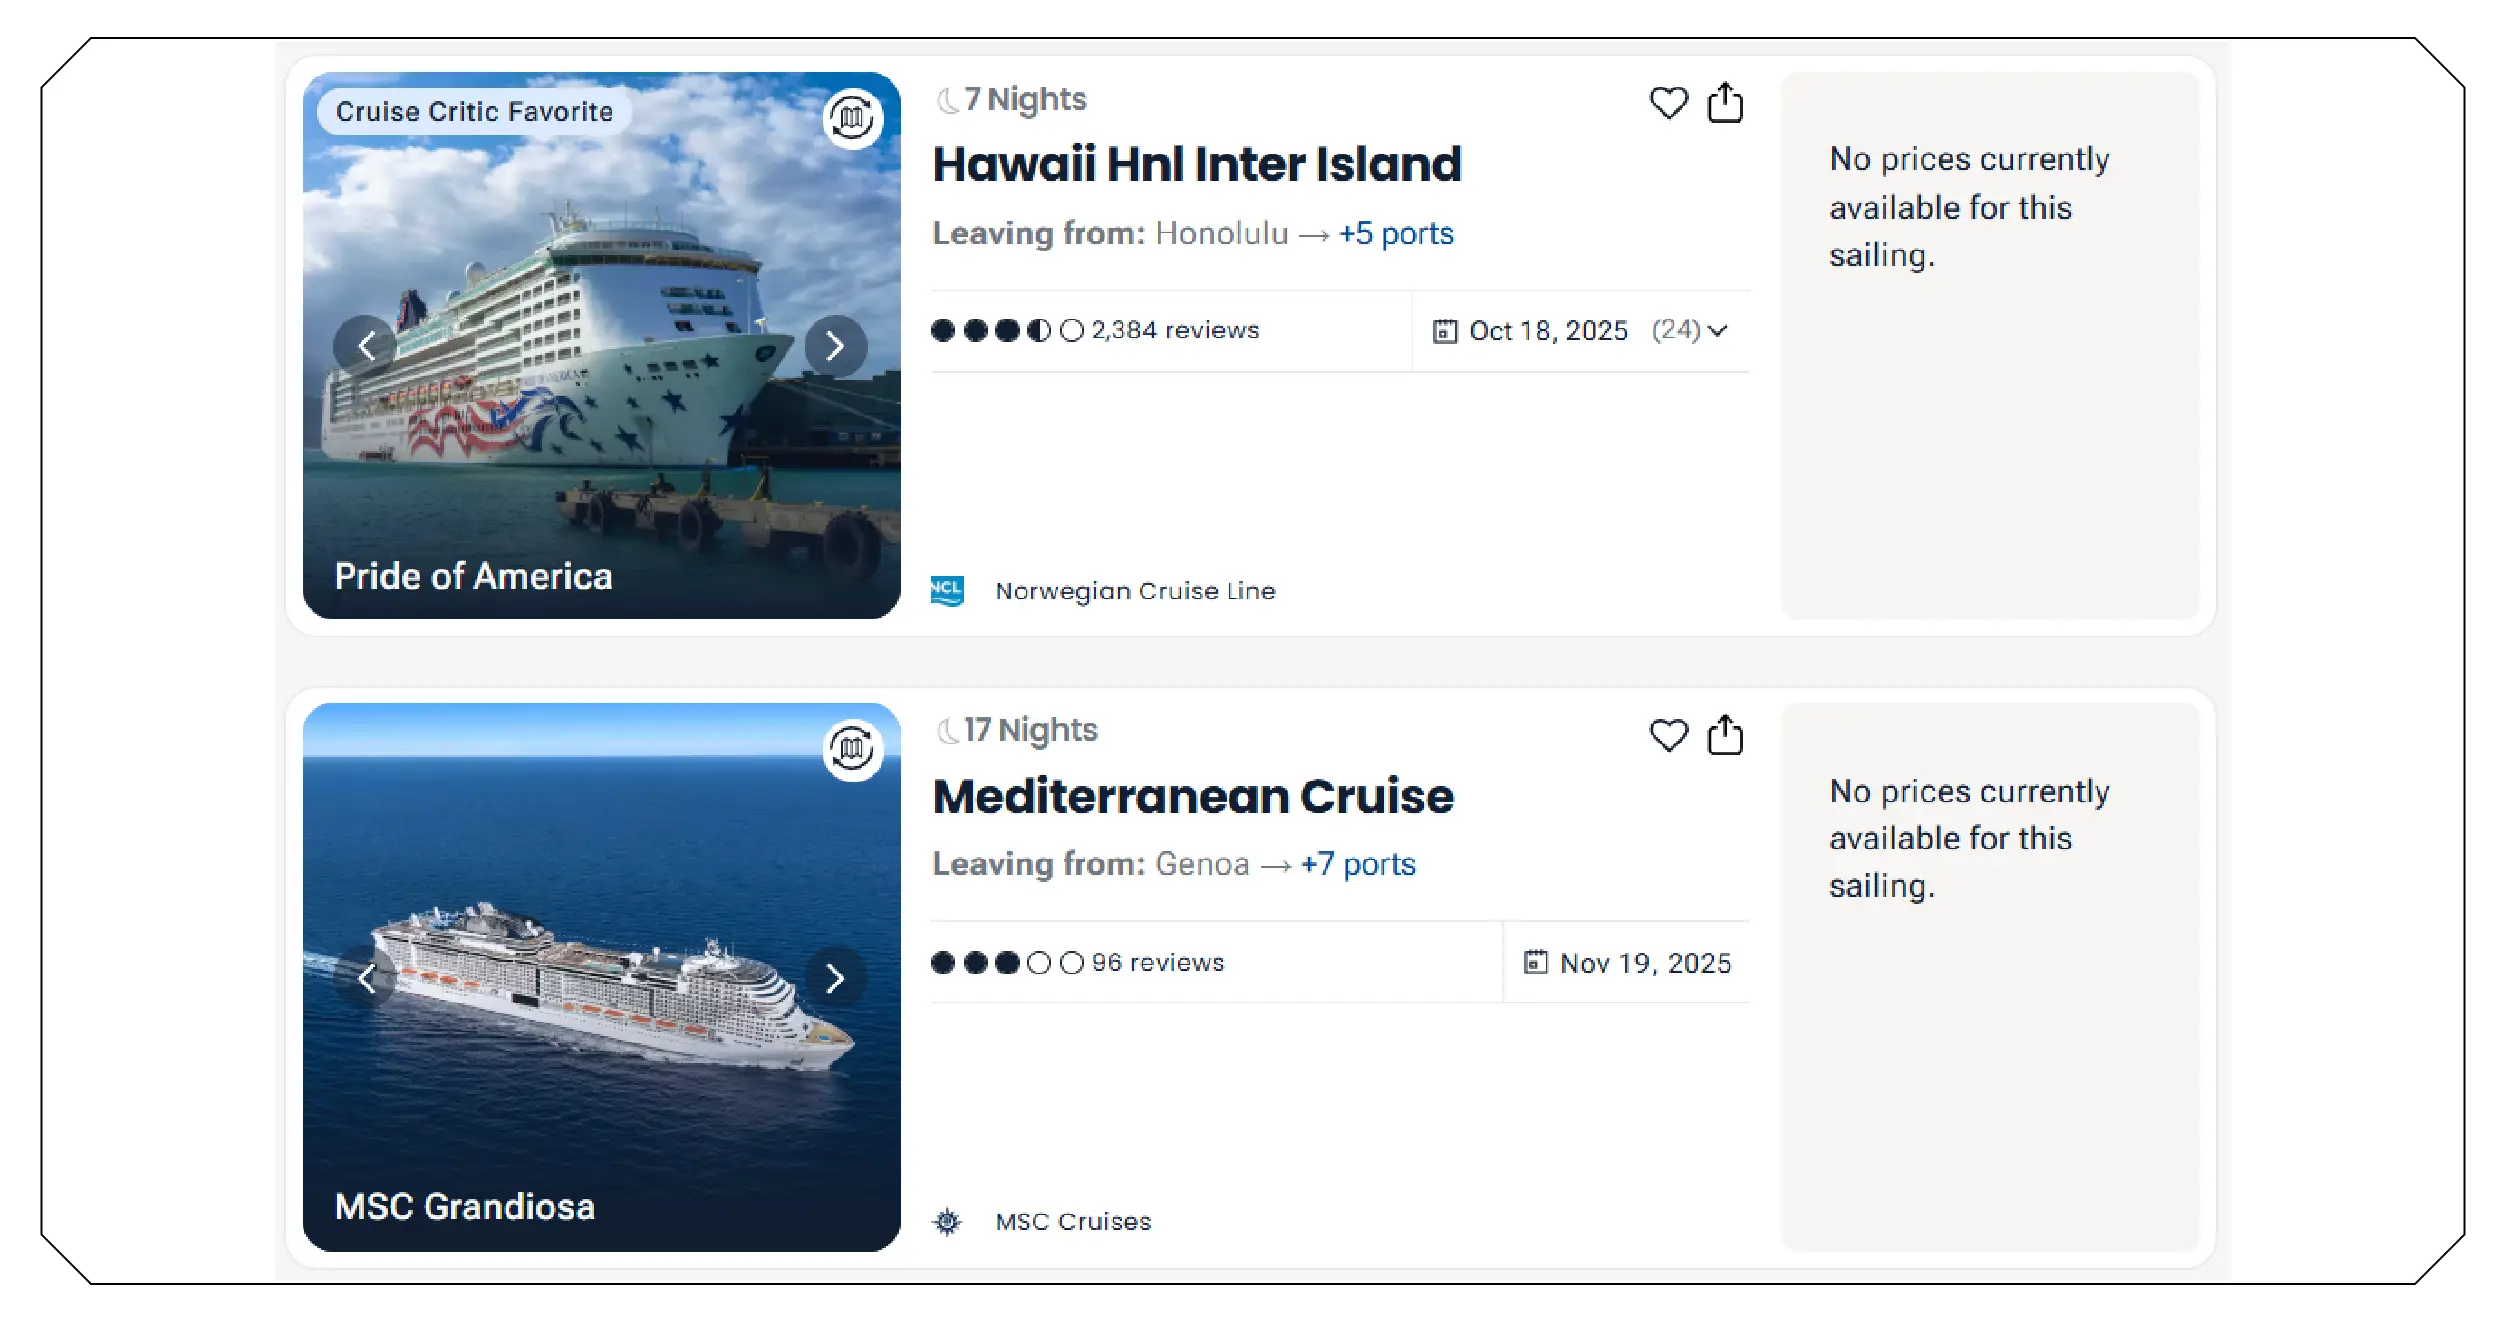Viewport: 2507px width, 1322px height.
Task: Favorite the Mediterranean Cruise
Action: [1668, 737]
